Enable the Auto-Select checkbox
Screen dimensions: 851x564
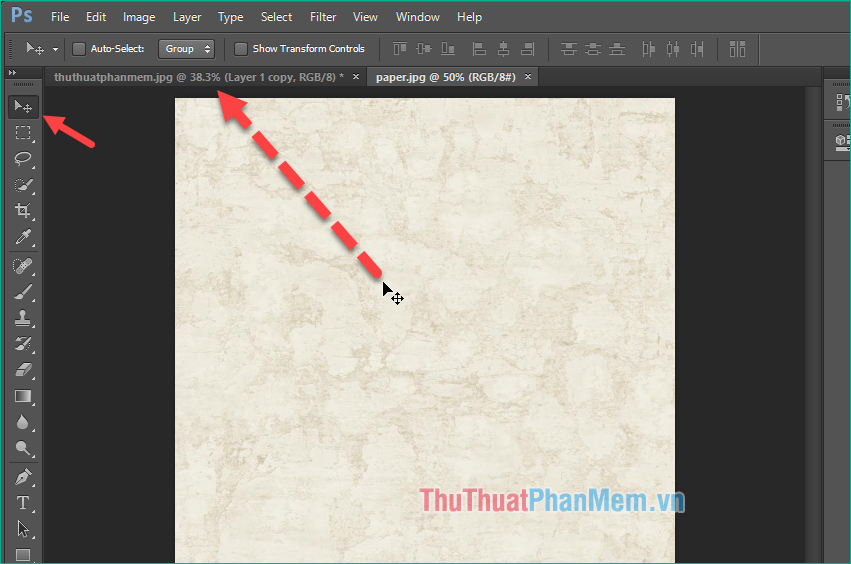coord(79,49)
